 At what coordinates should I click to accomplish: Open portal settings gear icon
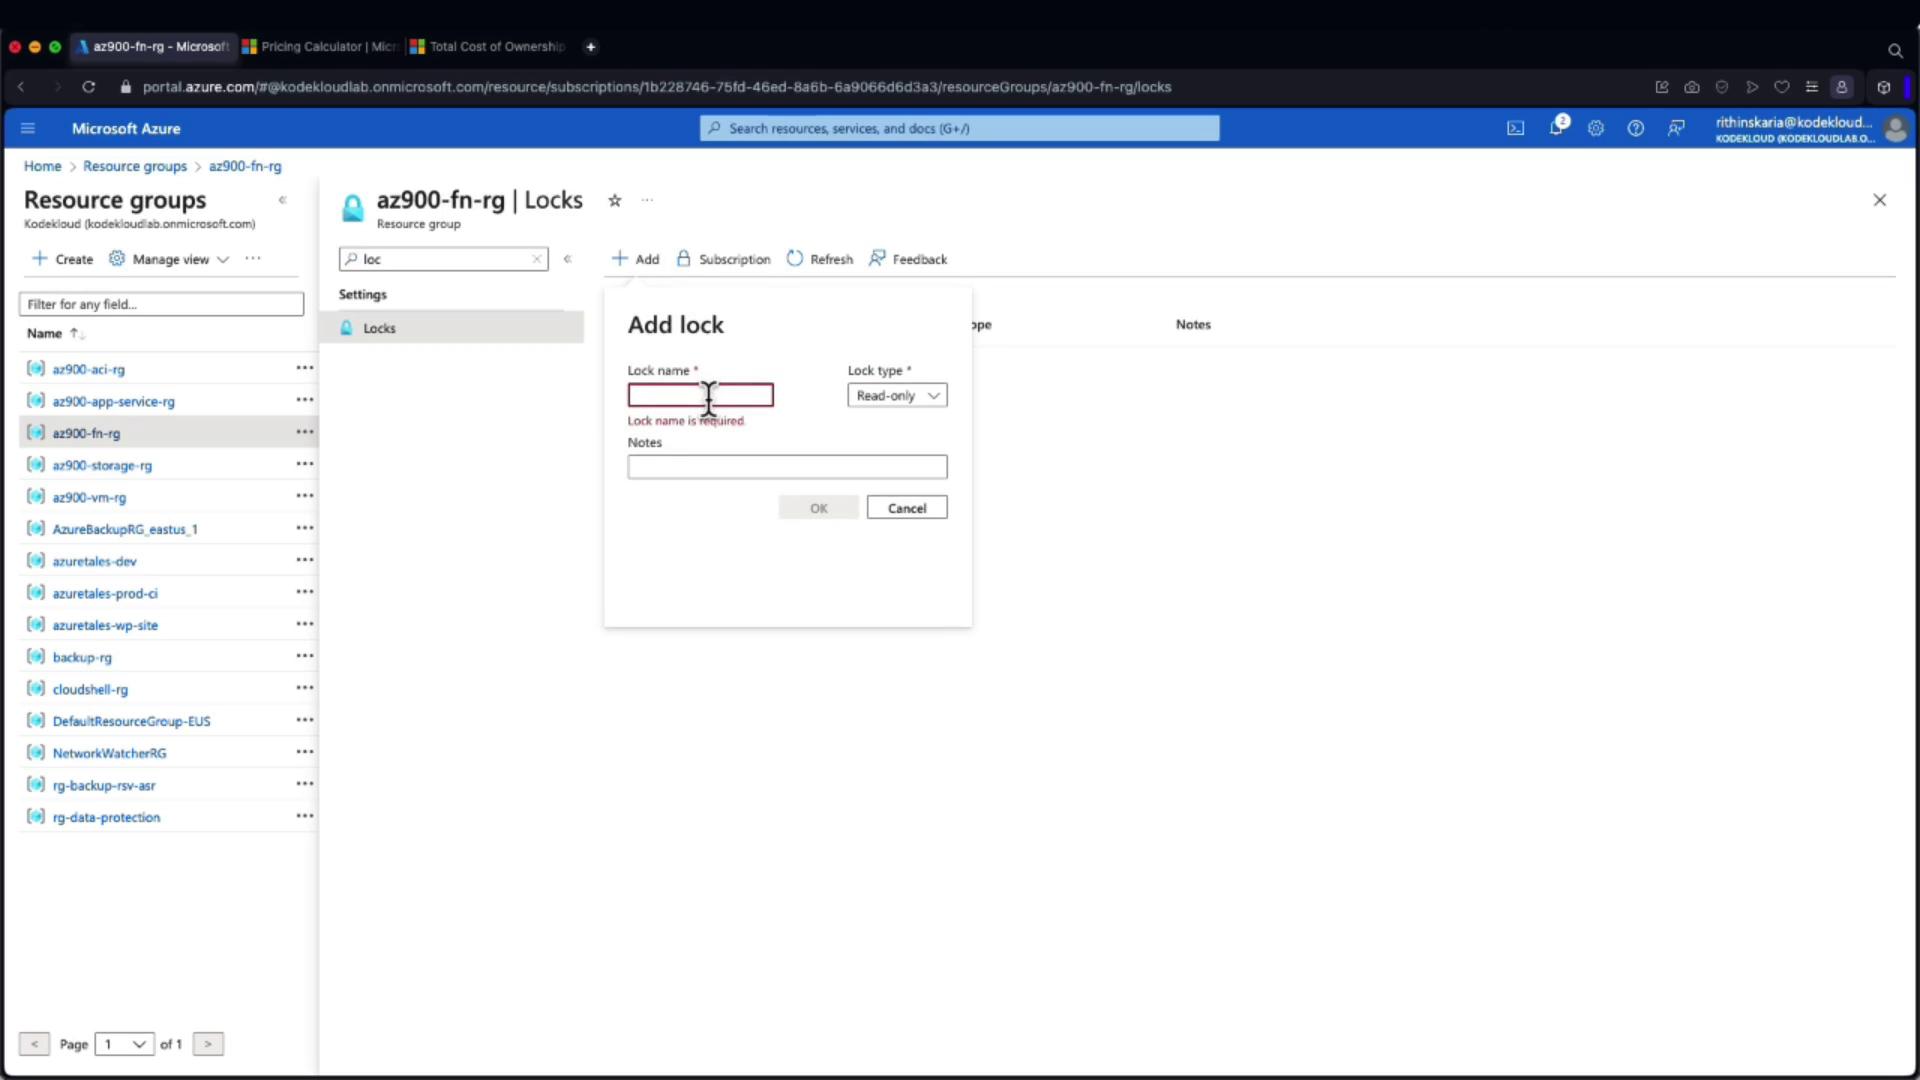click(1596, 128)
